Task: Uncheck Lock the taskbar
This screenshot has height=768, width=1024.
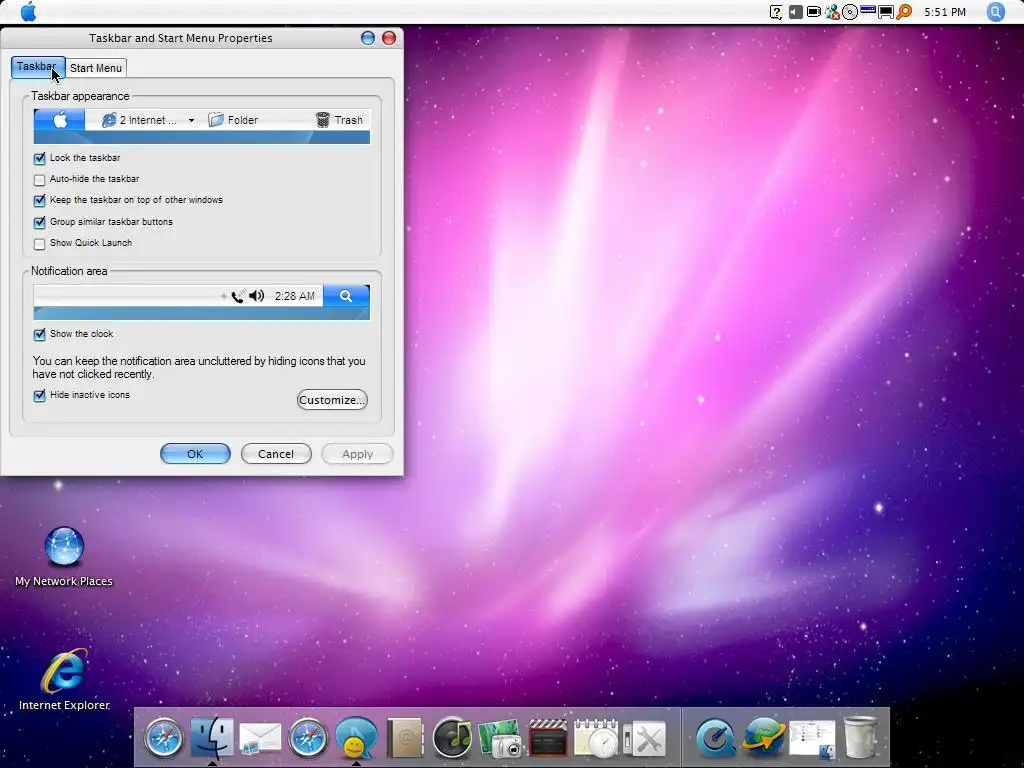Action: (39, 158)
